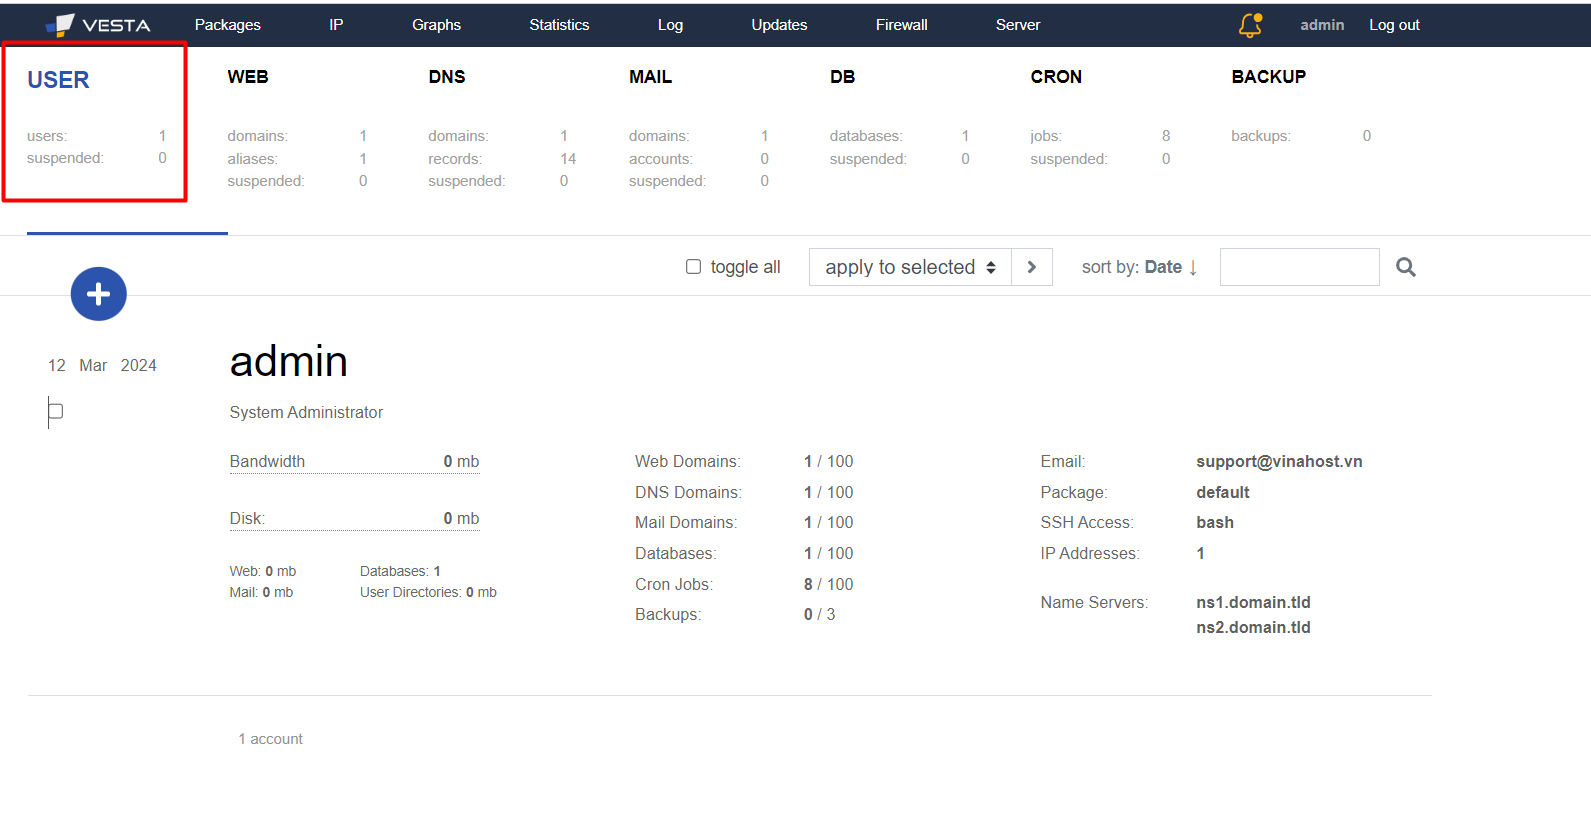Switch to the DNS tab
The width and height of the screenshot is (1591, 815).
coord(446,77)
